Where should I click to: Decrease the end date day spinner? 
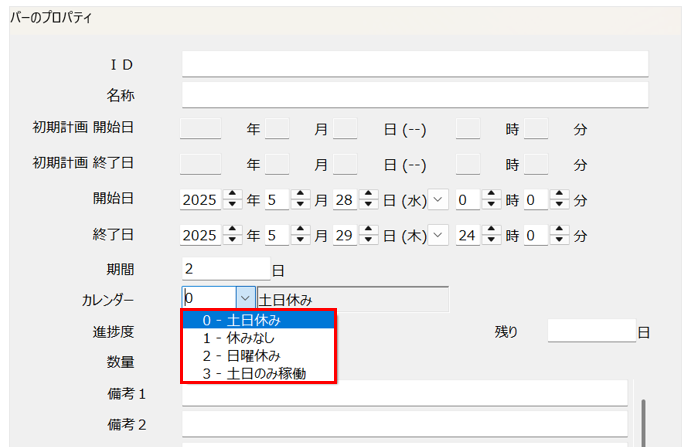[368, 240]
